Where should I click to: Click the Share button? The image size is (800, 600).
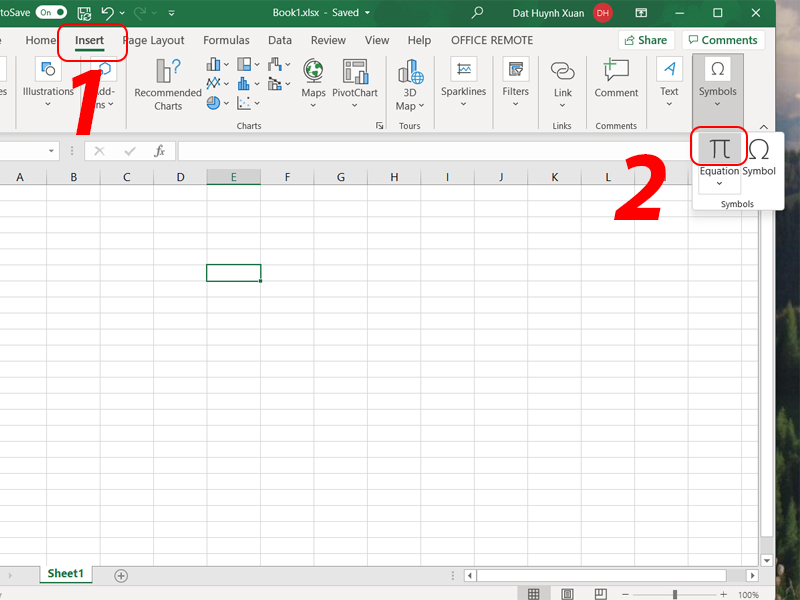point(646,40)
